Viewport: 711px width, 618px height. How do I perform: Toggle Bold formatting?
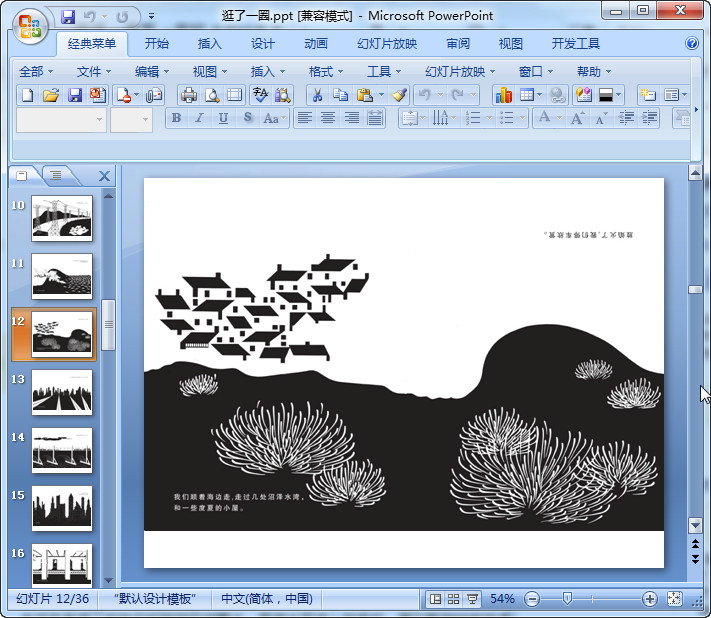[x=177, y=118]
